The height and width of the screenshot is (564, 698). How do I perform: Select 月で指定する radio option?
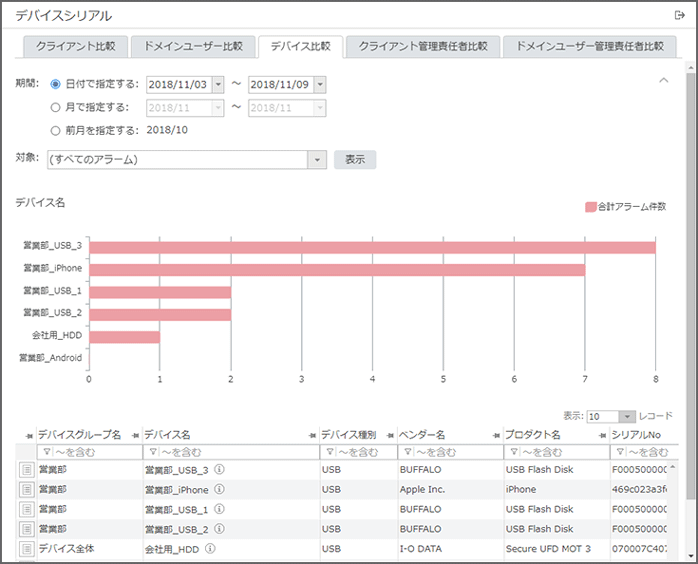(x=55, y=107)
